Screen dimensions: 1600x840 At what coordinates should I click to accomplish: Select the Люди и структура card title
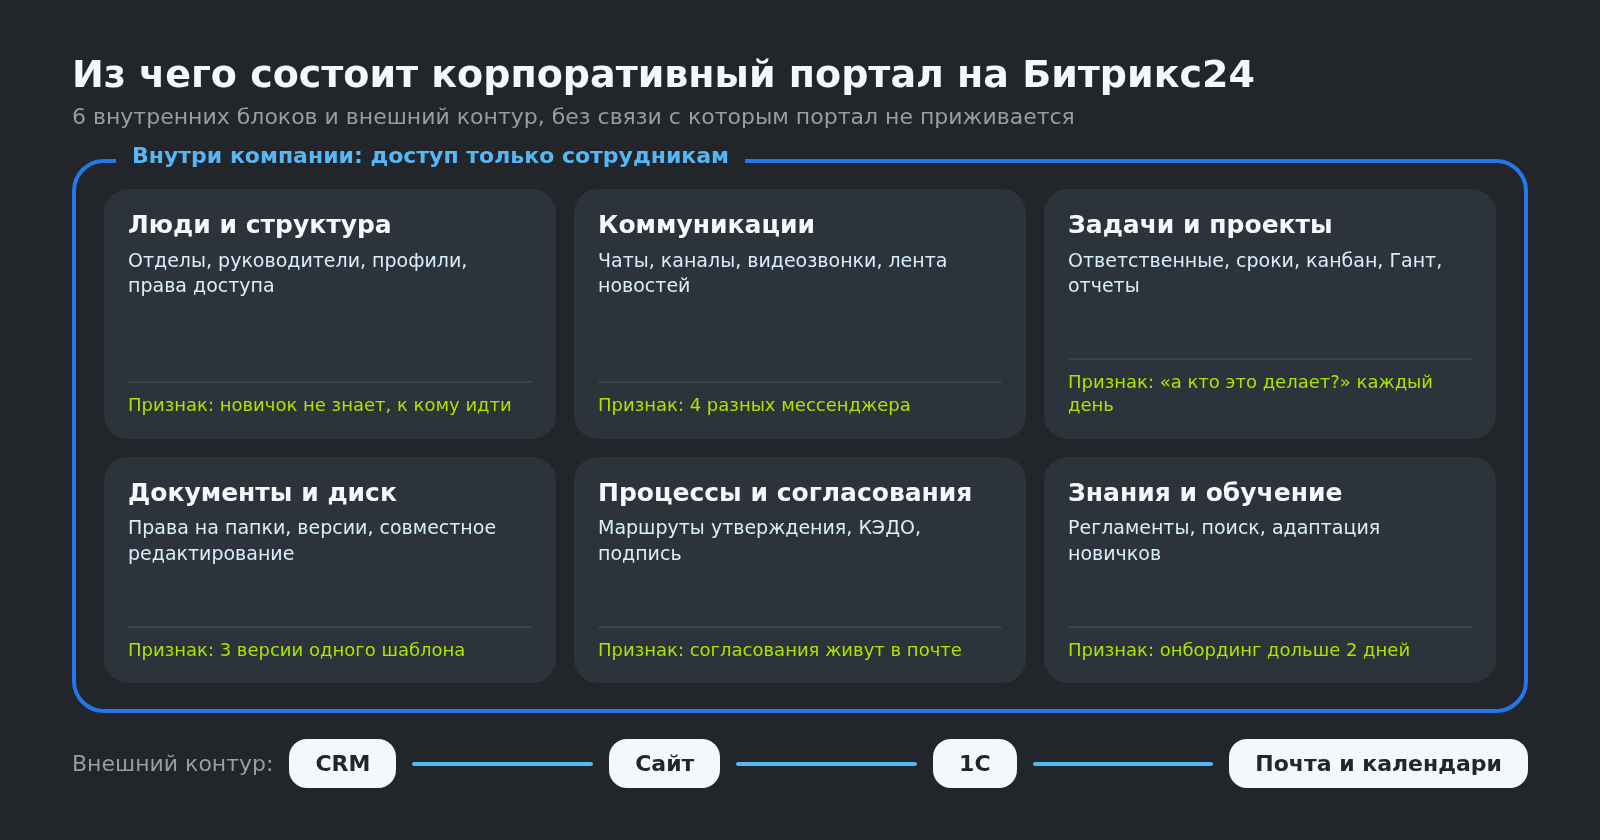260,225
